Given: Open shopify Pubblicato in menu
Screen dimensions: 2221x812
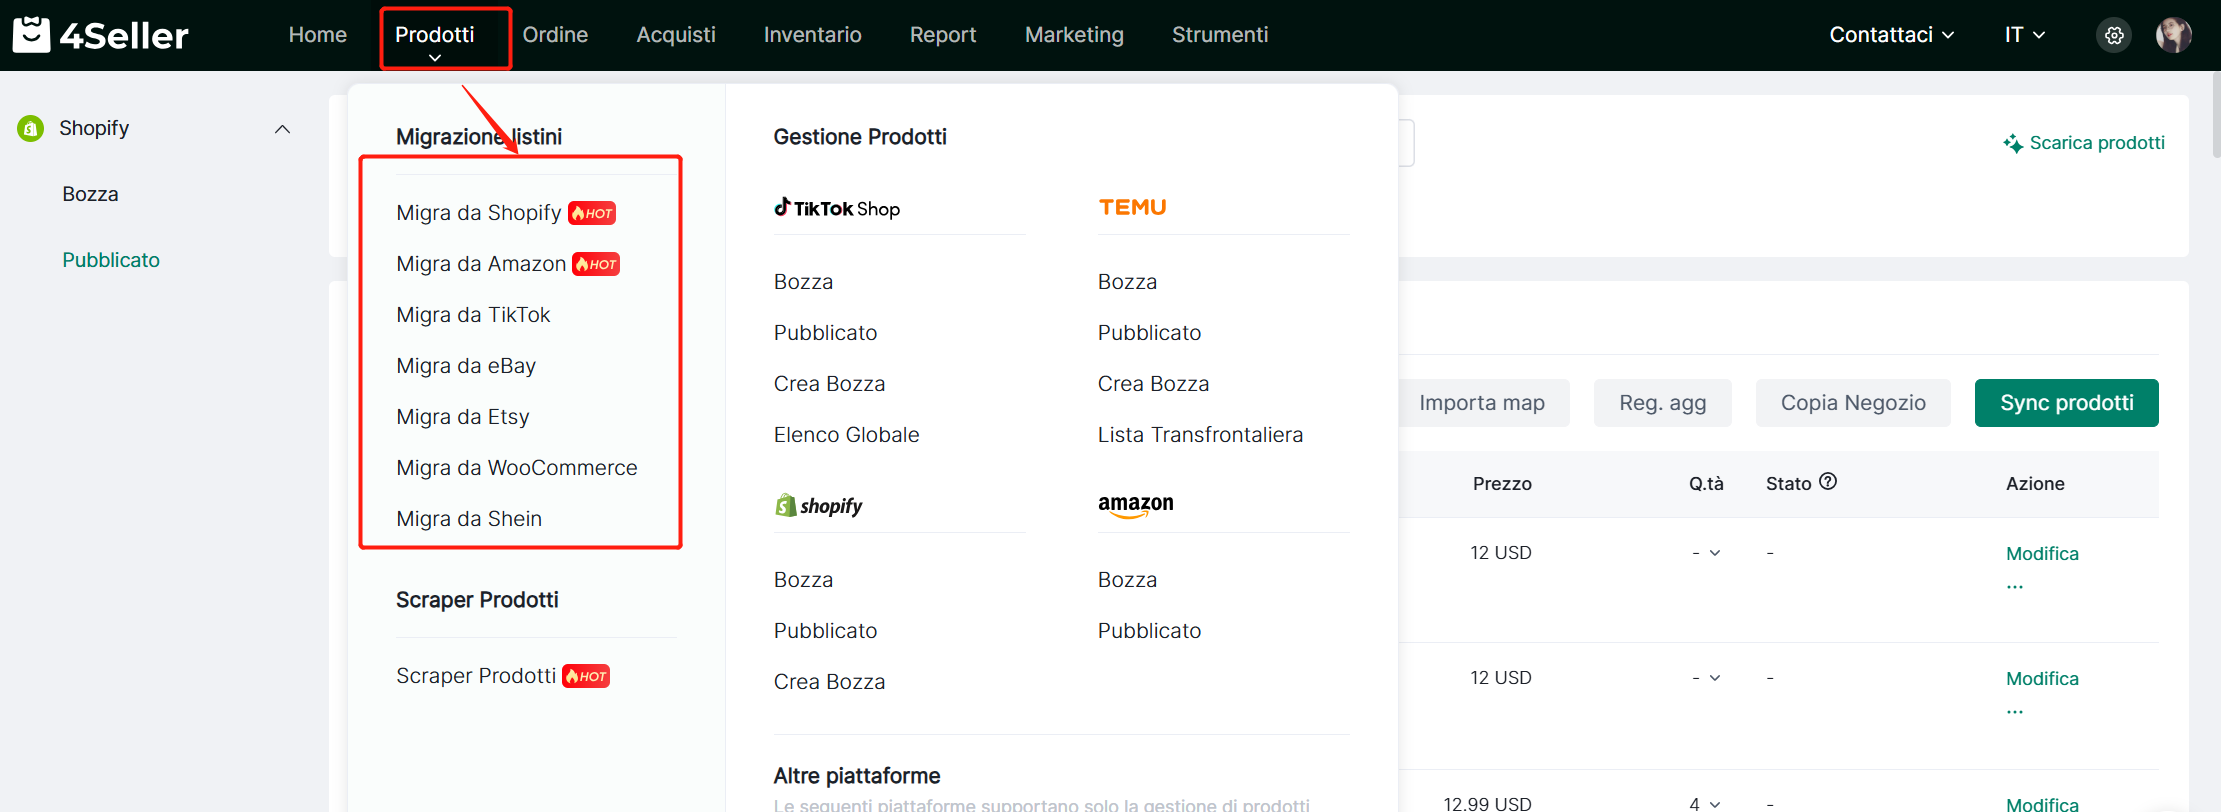Looking at the screenshot, I should (825, 631).
